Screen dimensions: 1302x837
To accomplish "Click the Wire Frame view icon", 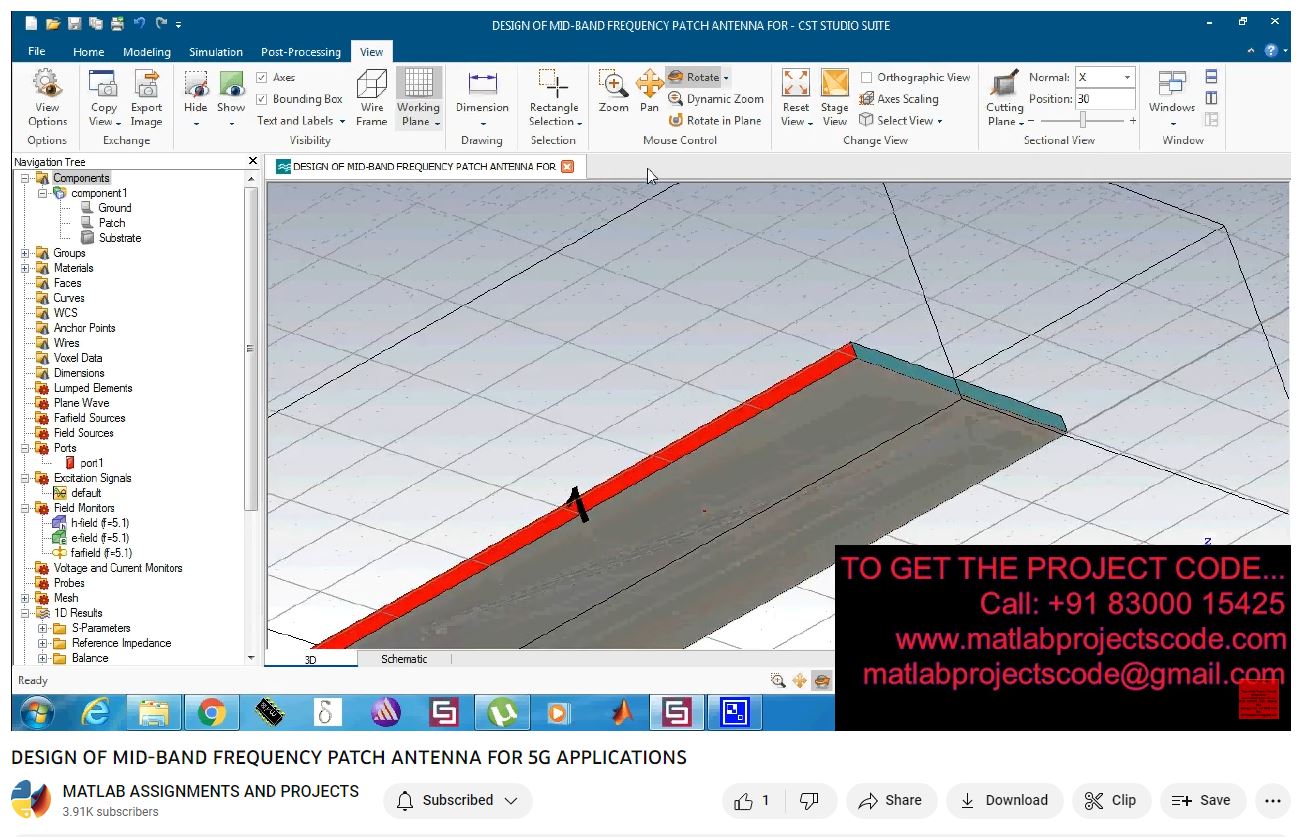I will pos(371,86).
